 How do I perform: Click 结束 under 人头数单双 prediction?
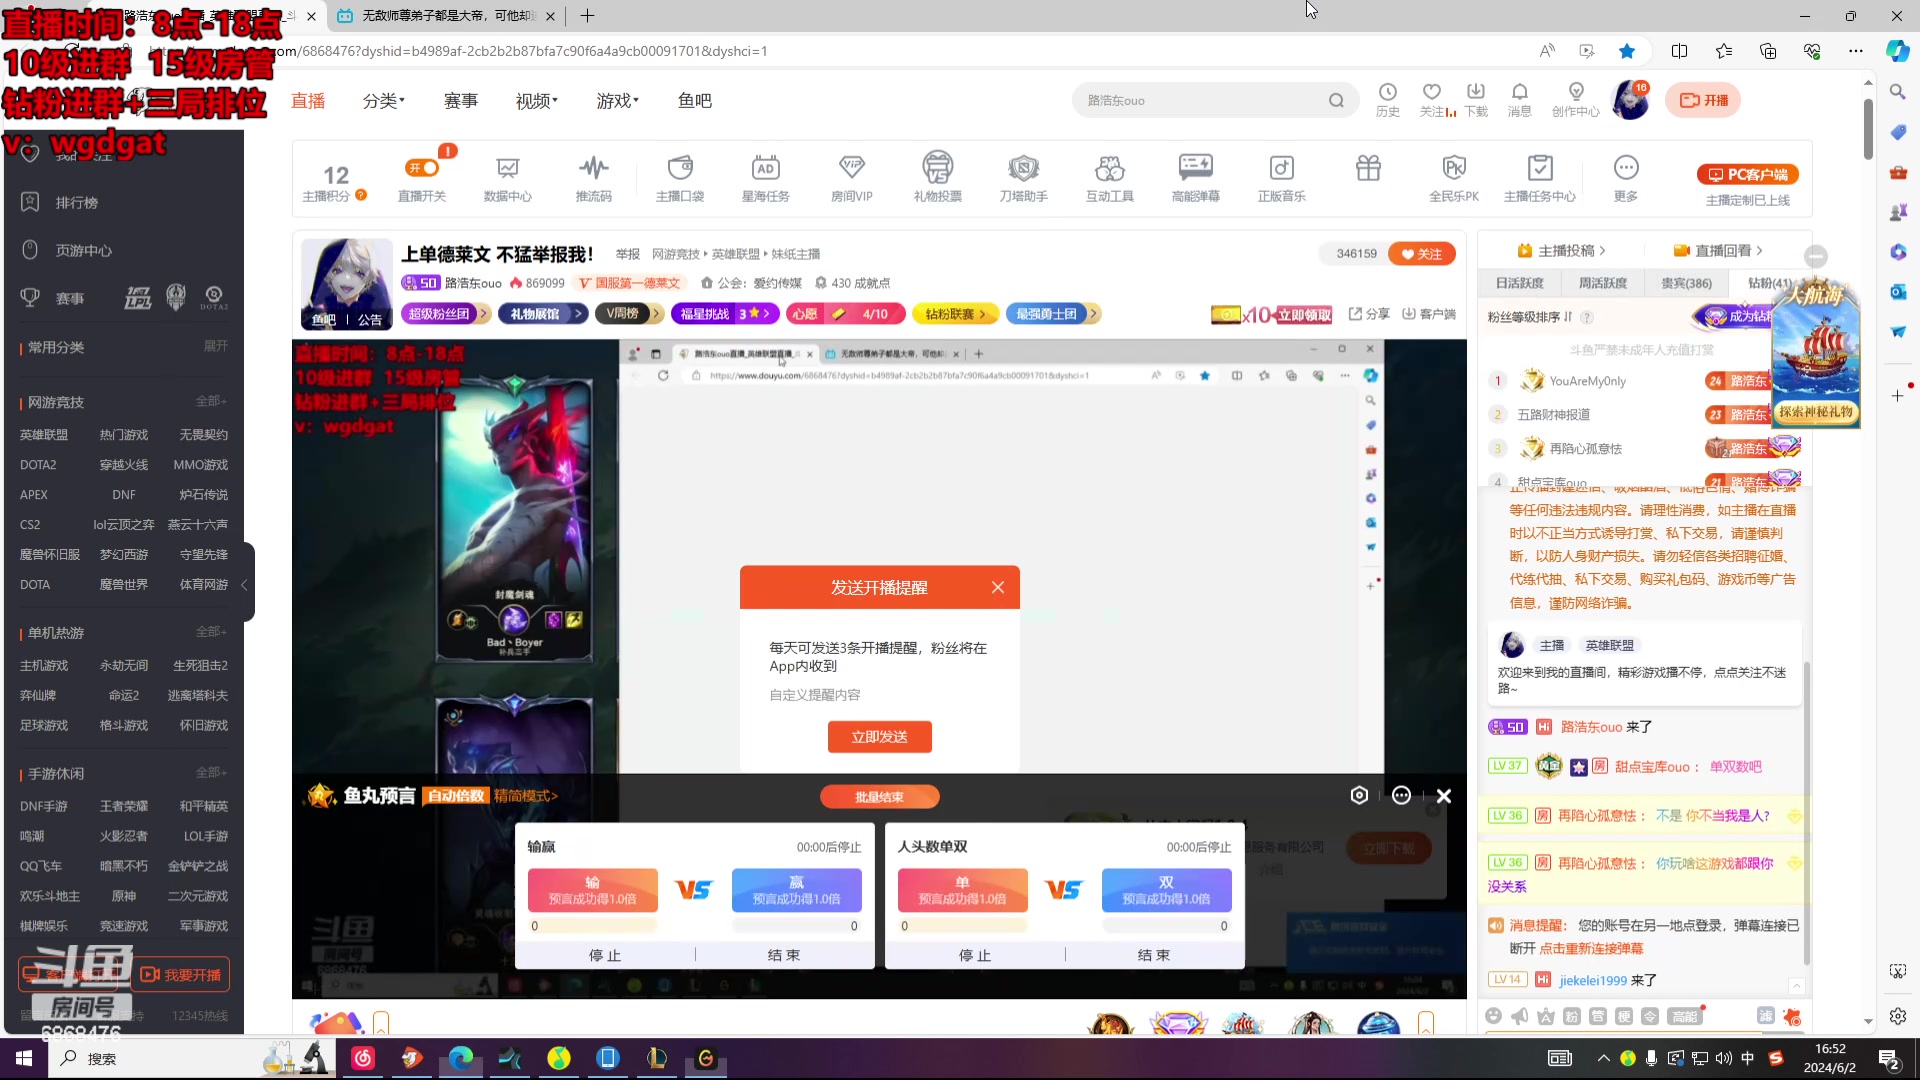pos(1154,955)
